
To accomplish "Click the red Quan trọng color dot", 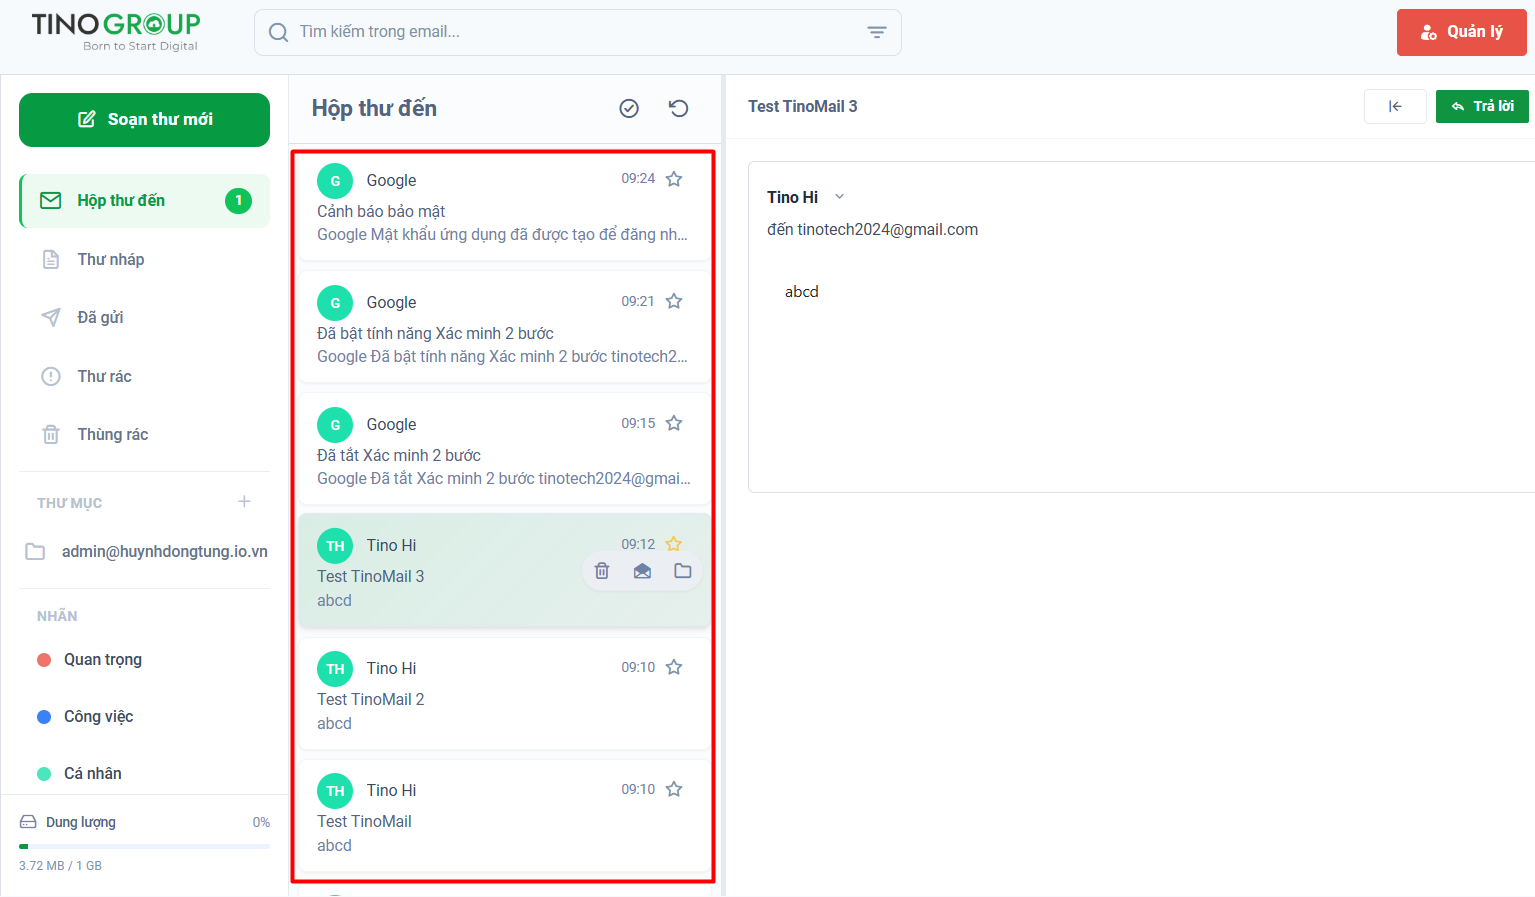I will (44, 660).
